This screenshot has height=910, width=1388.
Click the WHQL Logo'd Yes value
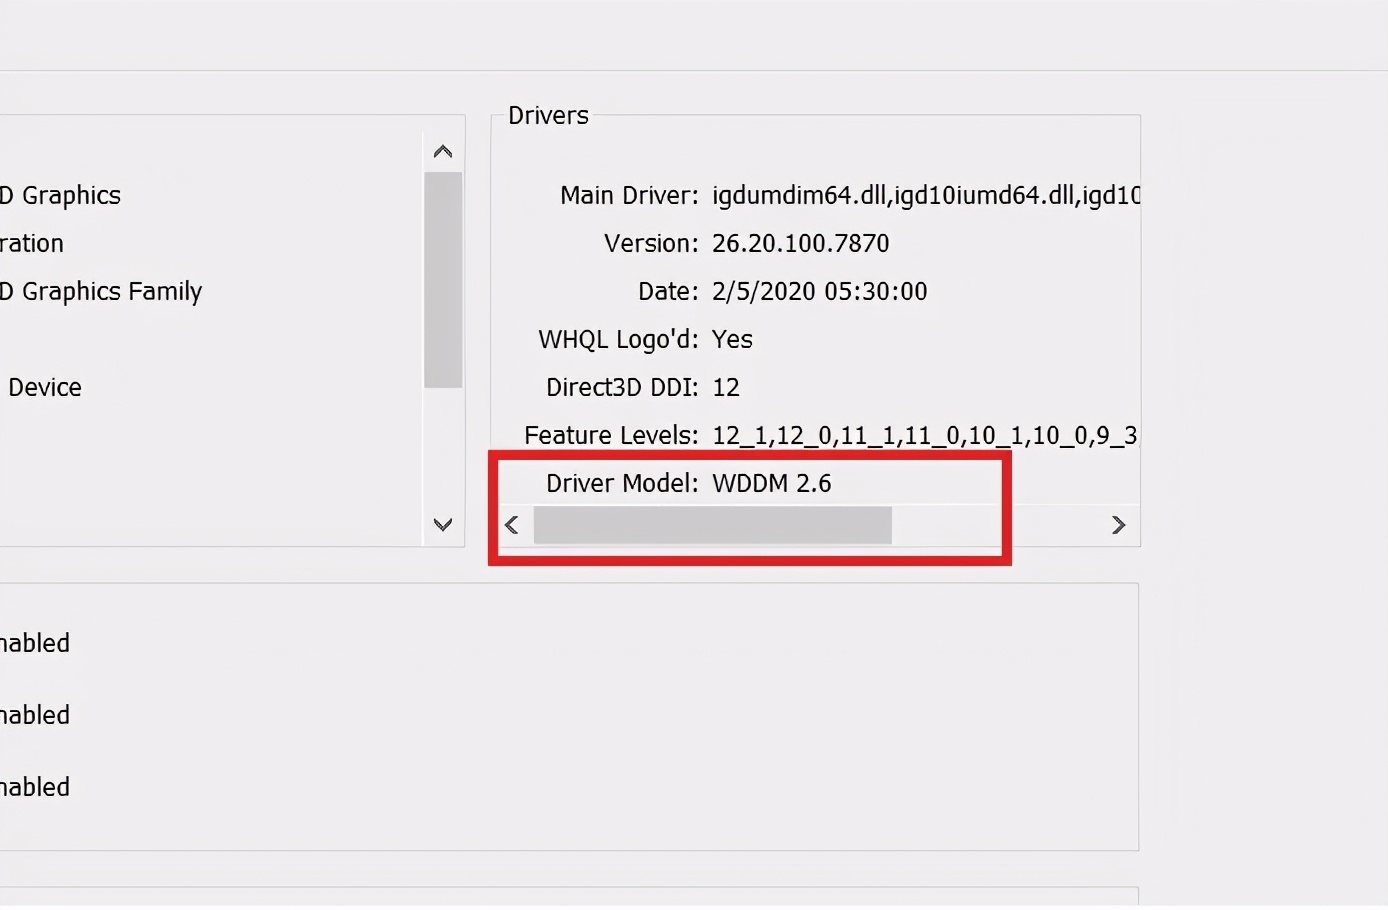pos(732,339)
